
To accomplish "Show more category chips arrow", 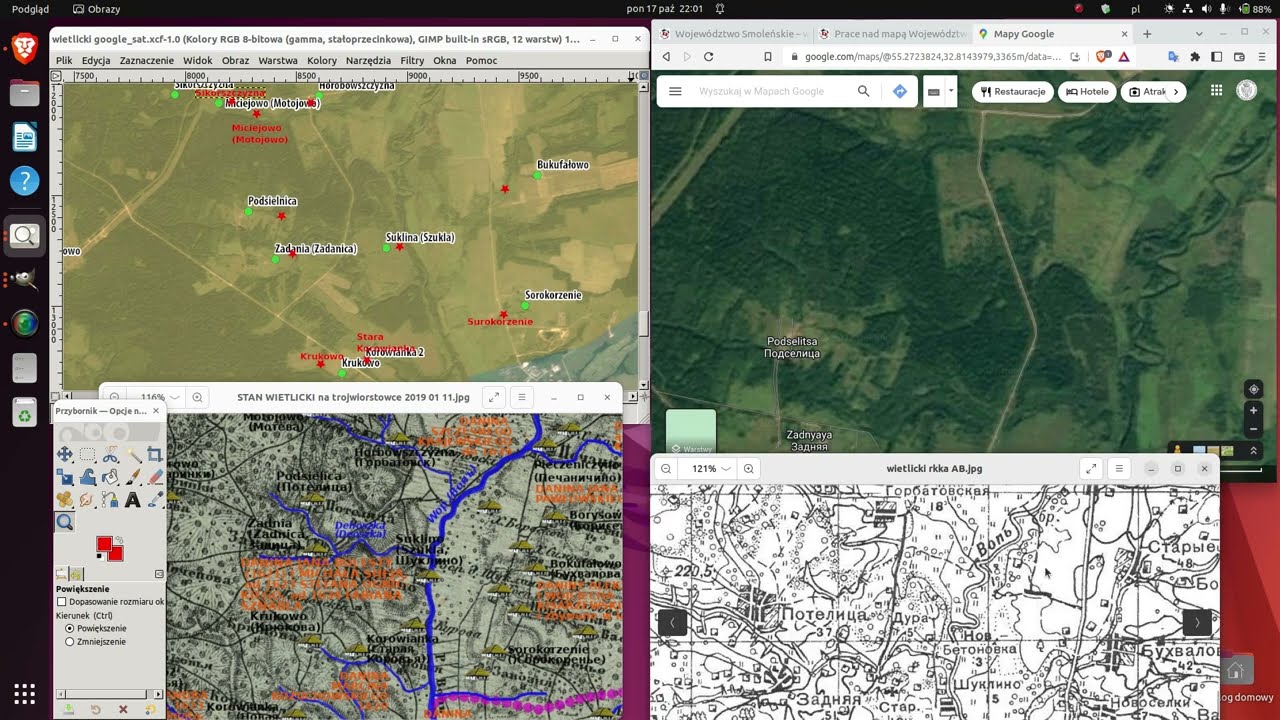I will click(x=1176, y=91).
